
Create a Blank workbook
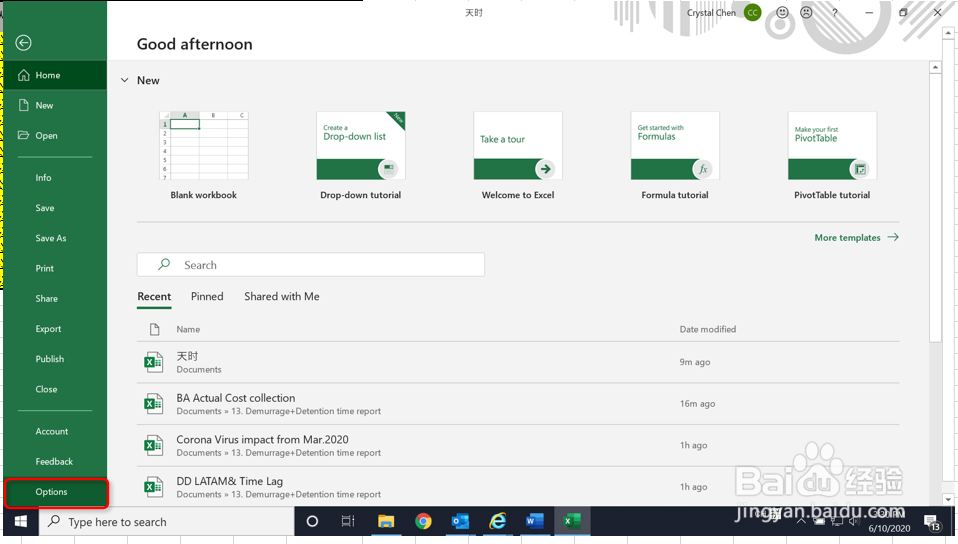pos(203,155)
